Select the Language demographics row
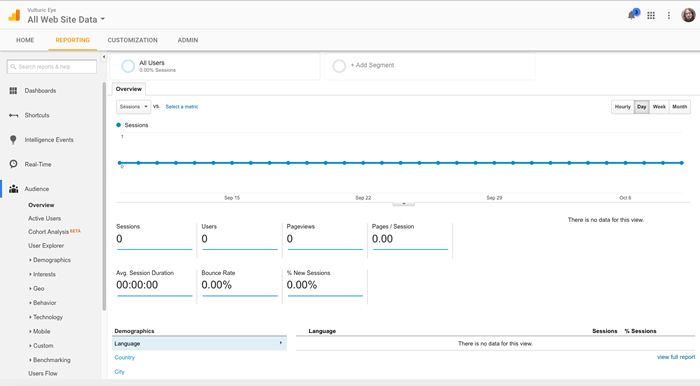The image size is (700, 386). pos(199,344)
